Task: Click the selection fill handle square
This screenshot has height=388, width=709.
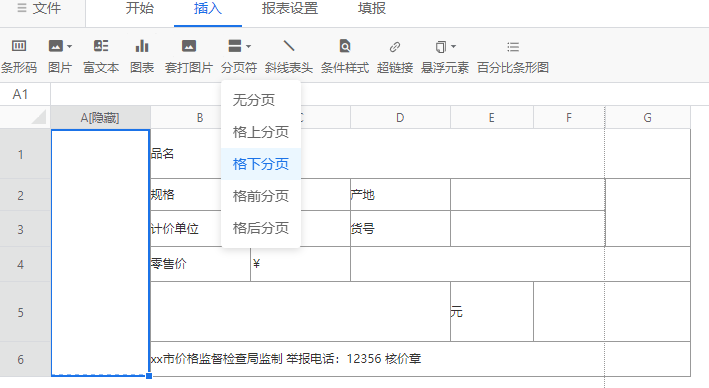Action: pos(149,376)
